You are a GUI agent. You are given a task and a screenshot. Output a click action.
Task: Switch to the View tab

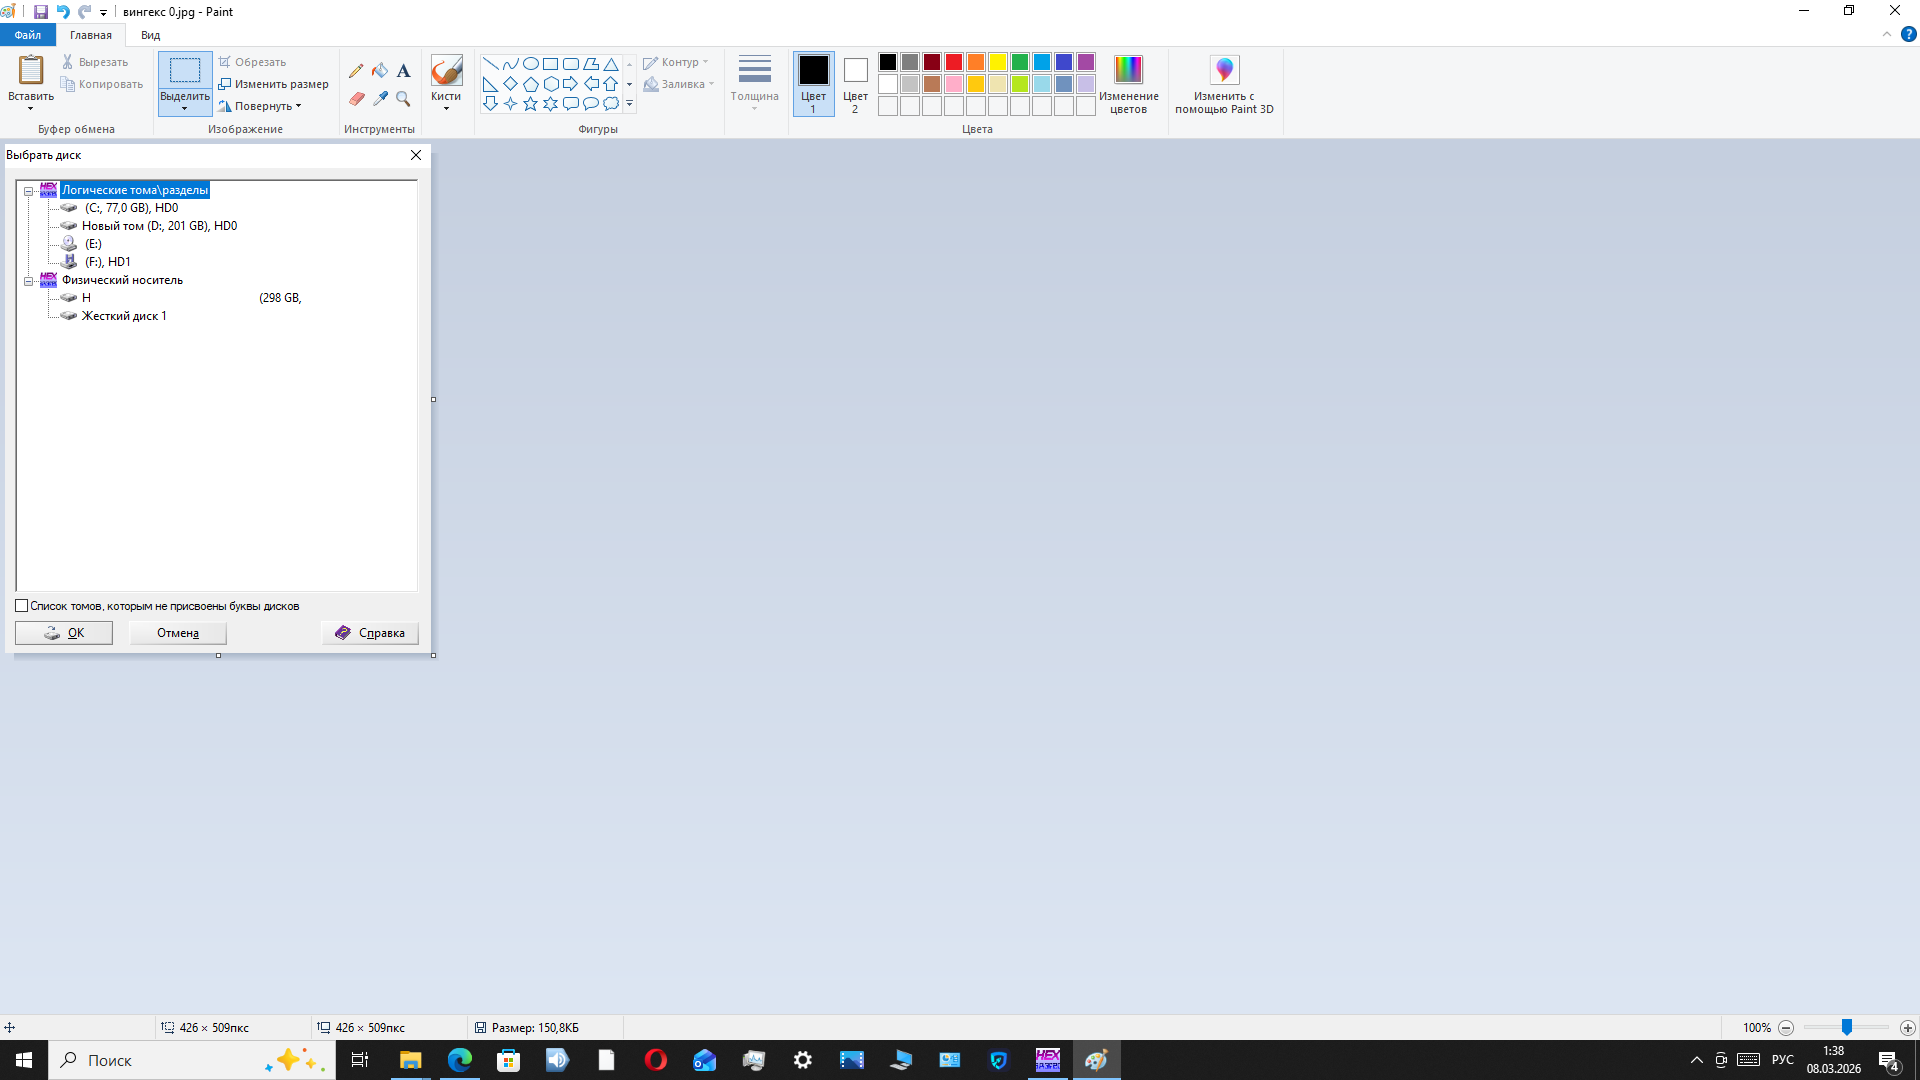(150, 35)
